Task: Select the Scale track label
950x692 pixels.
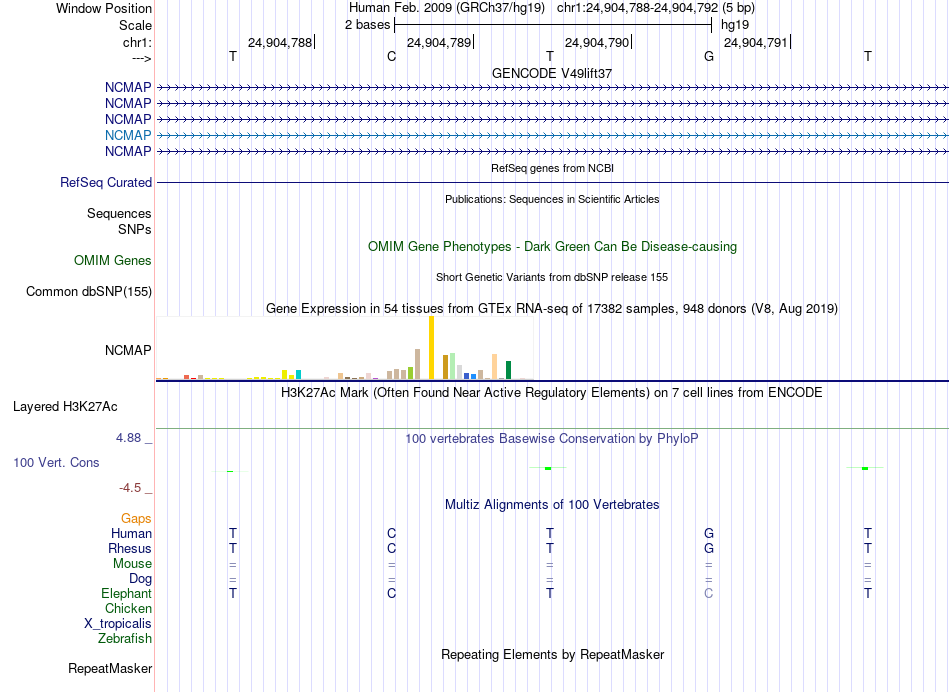Action: [x=135, y=25]
